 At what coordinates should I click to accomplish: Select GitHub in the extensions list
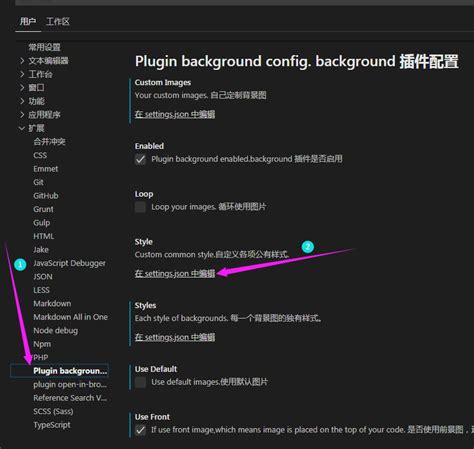coord(46,196)
